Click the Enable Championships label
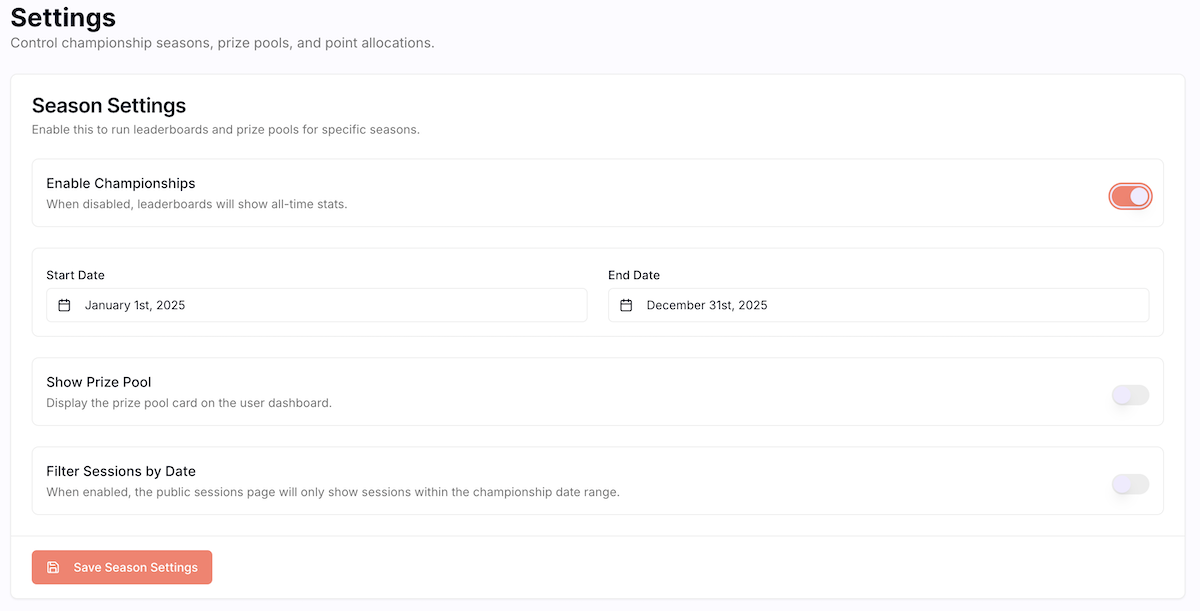Screen dimensions: 1200x611 pyautogui.click(x=120, y=183)
